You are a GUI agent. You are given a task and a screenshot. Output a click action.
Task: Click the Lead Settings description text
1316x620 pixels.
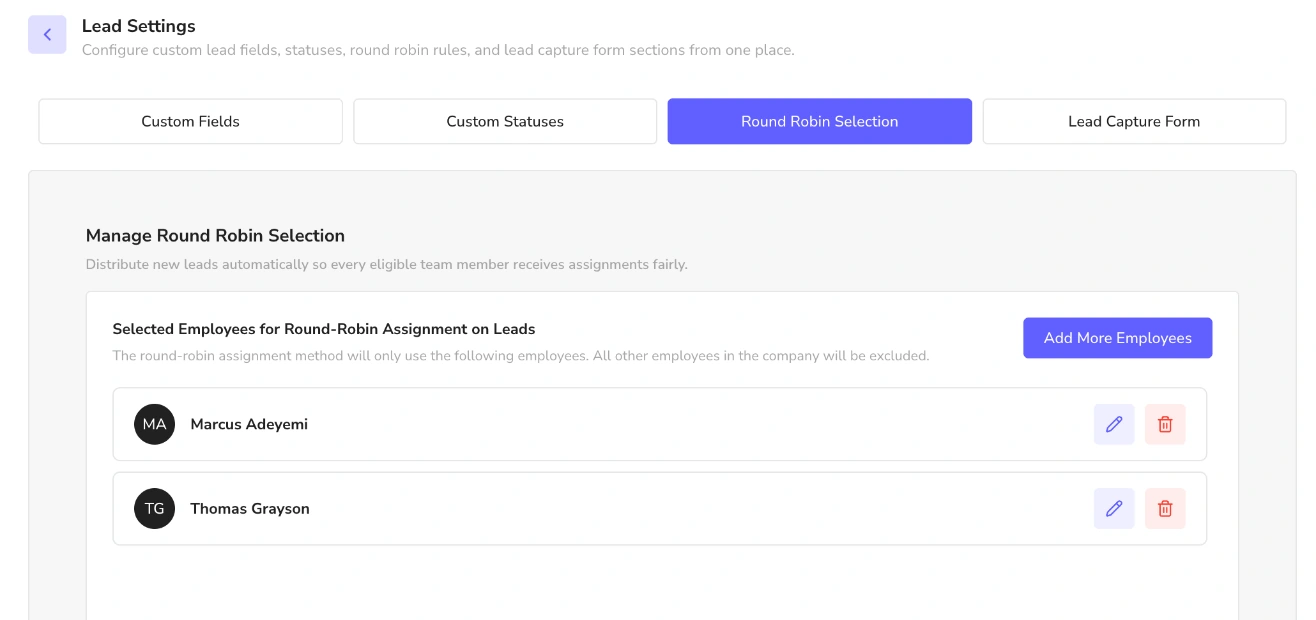[x=438, y=50]
